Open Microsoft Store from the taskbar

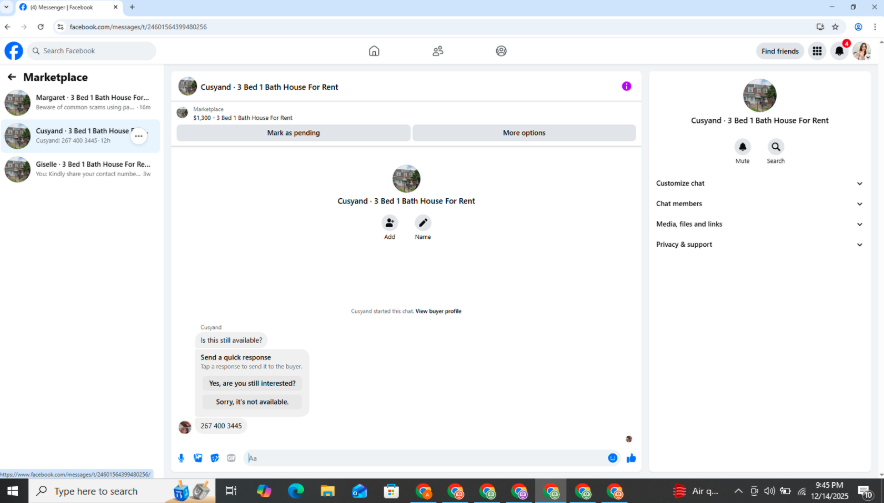pos(391,491)
